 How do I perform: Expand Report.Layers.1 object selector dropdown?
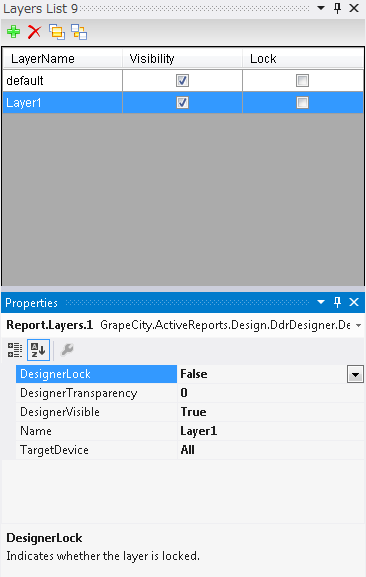(x=358, y=326)
